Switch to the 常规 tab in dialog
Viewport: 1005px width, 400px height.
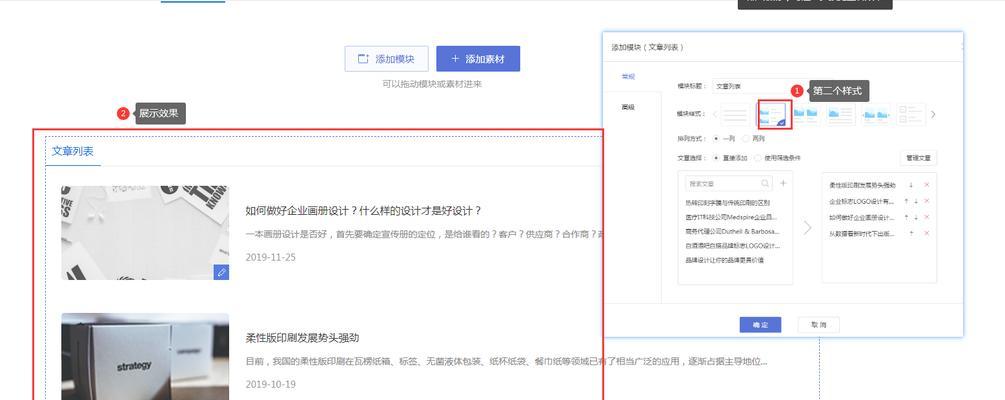tap(628, 76)
